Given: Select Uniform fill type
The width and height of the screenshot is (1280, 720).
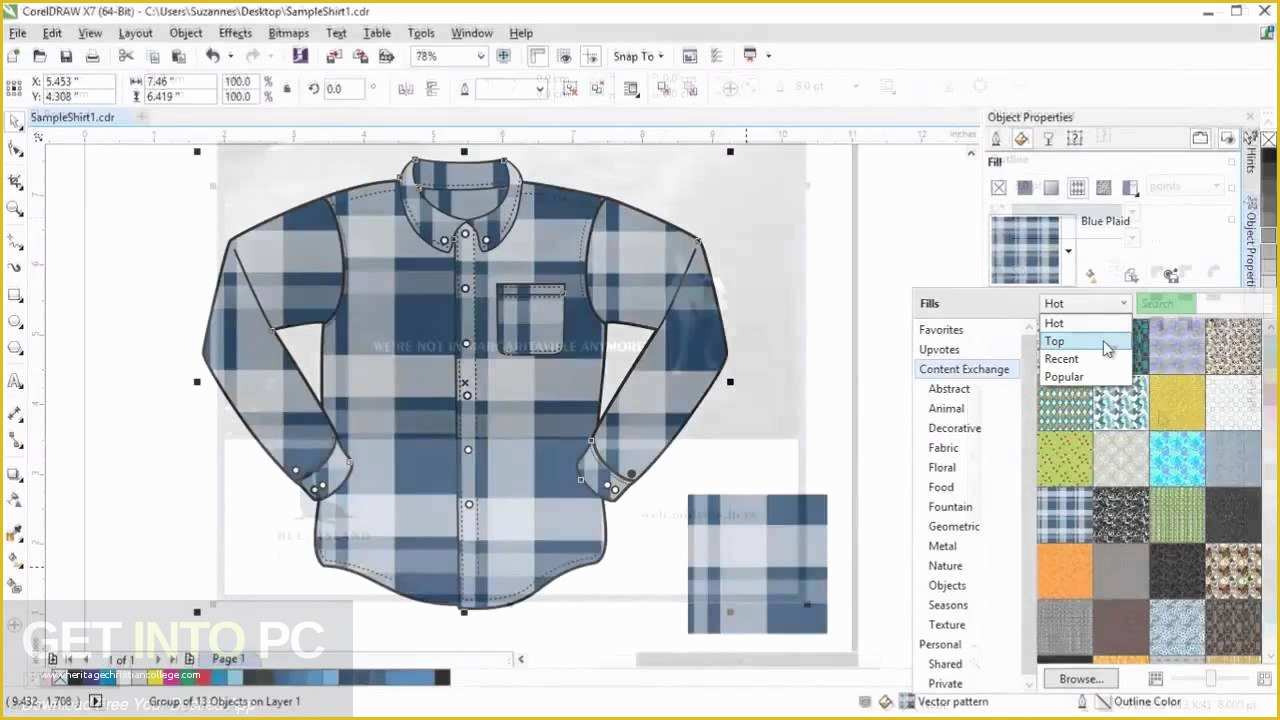Looking at the screenshot, I should point(1025,187).
